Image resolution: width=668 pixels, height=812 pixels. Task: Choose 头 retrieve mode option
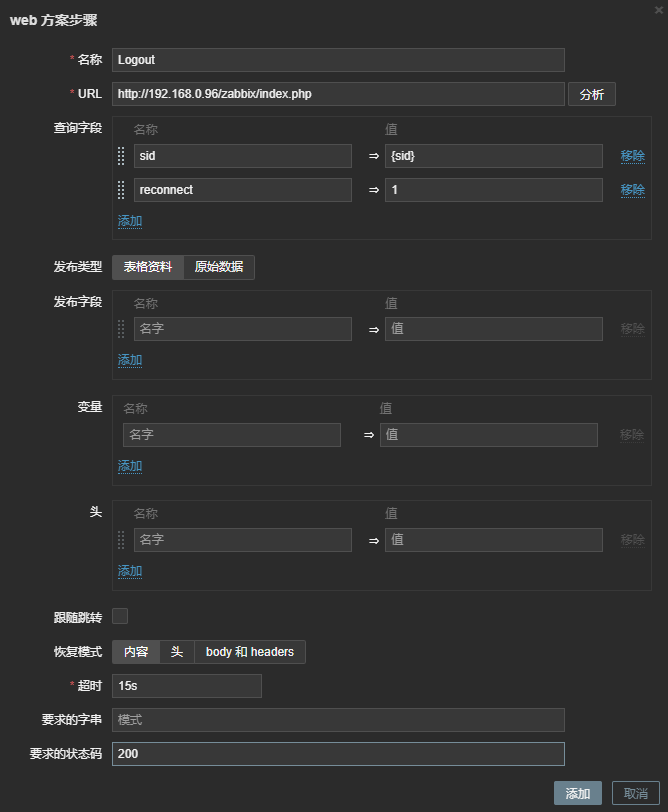pos(177,652)
